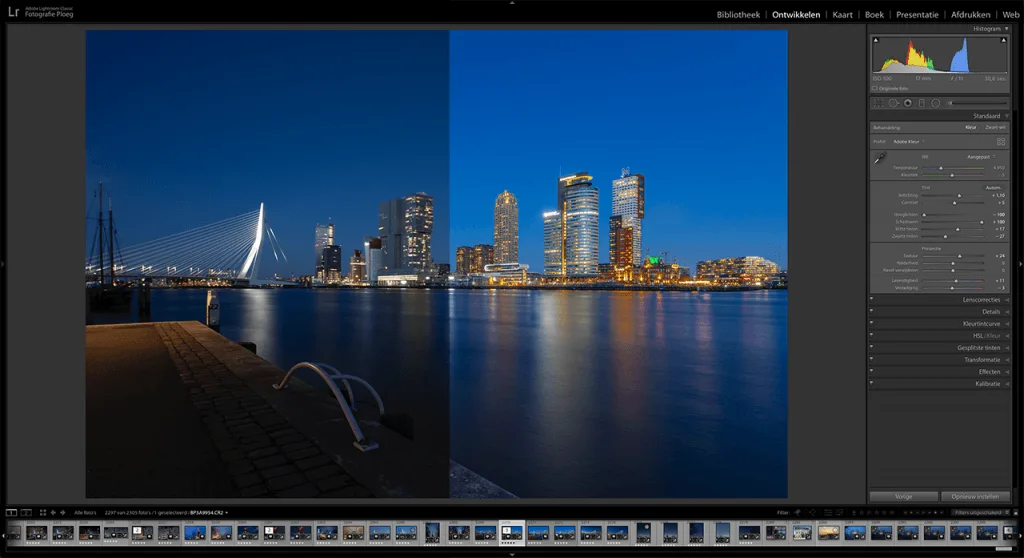Screen dimensions: 1024x558
Task: Open the white balance Aangepast dropdown
Action: point(981,157)
